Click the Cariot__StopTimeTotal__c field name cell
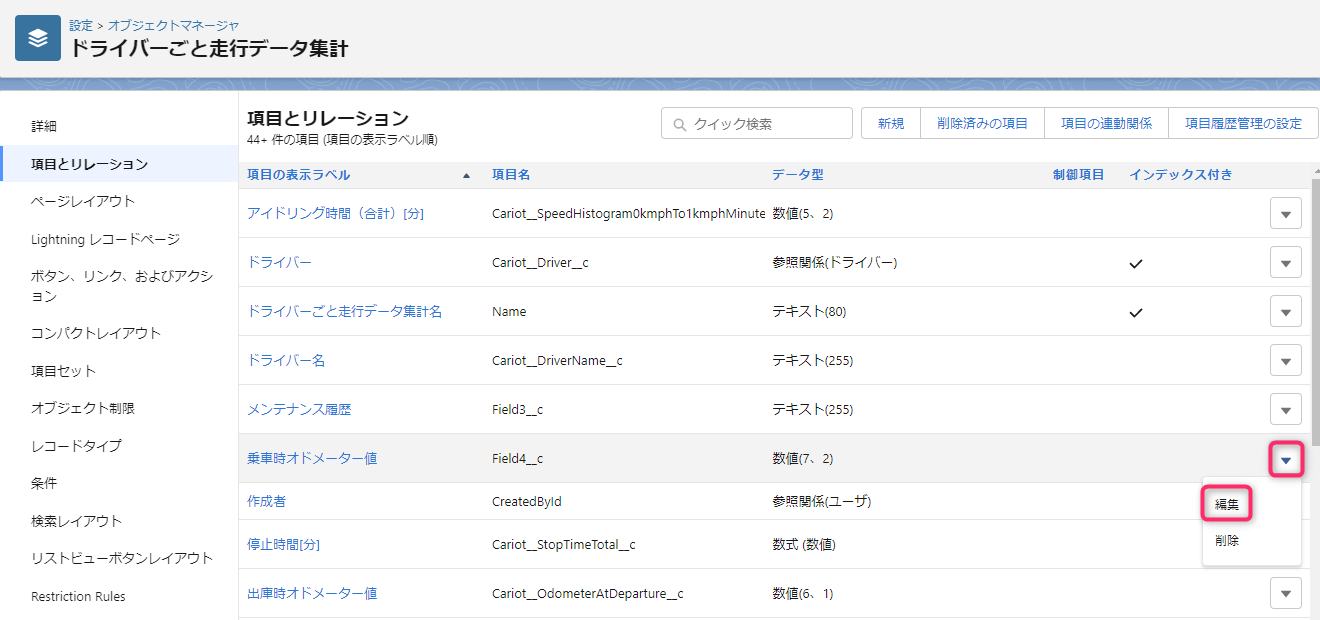The width and height of the screenshot is (1320, 620). (x=564, y=545)
